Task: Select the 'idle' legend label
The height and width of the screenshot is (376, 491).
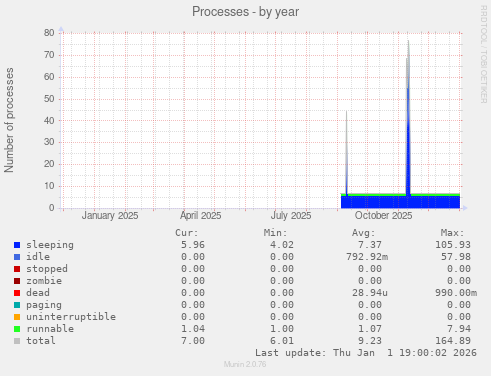Action: tap(38, 257)
